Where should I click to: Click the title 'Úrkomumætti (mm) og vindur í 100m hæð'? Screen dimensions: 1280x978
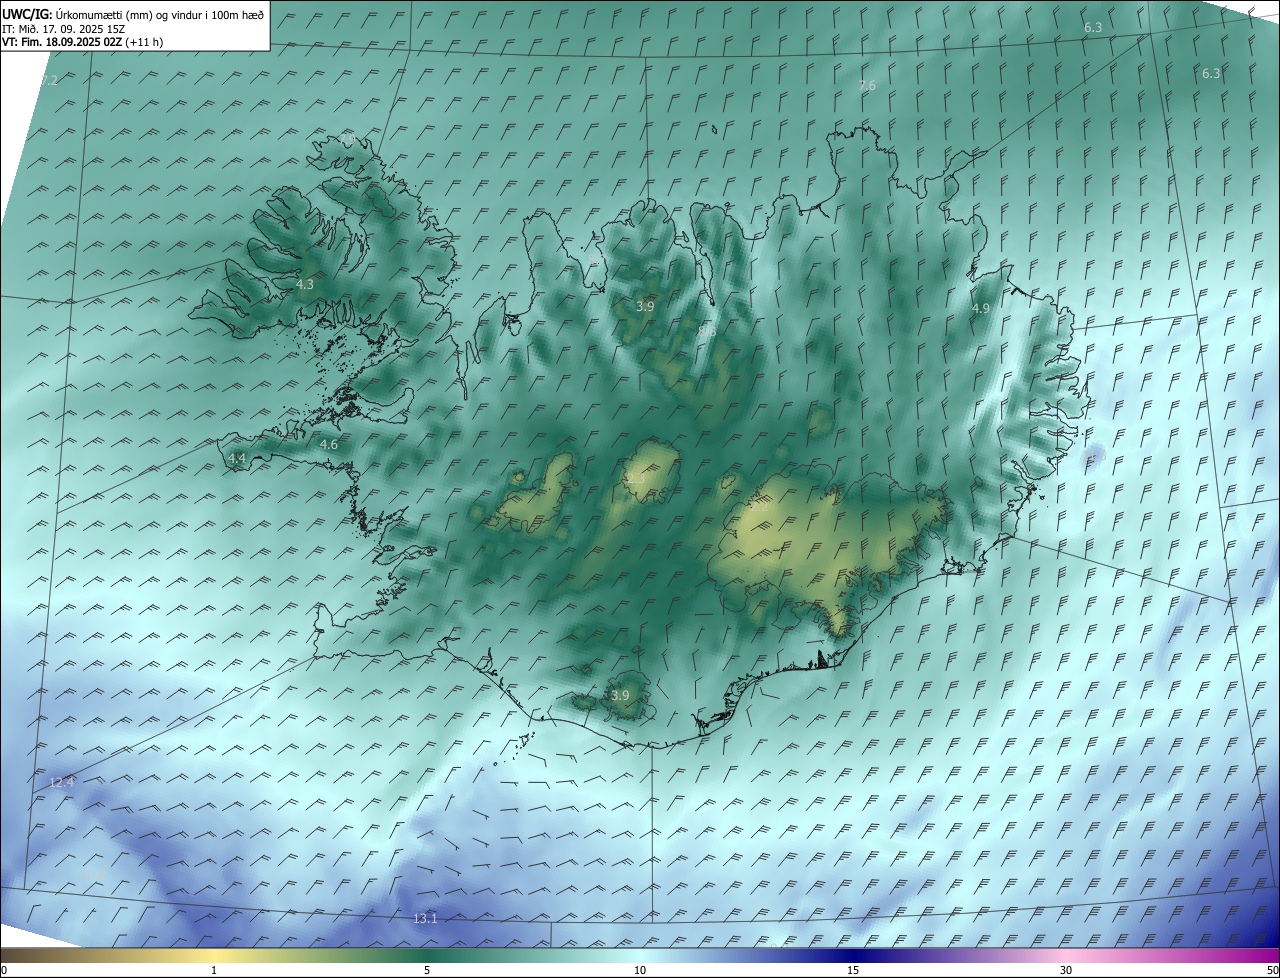coord(160,14)
